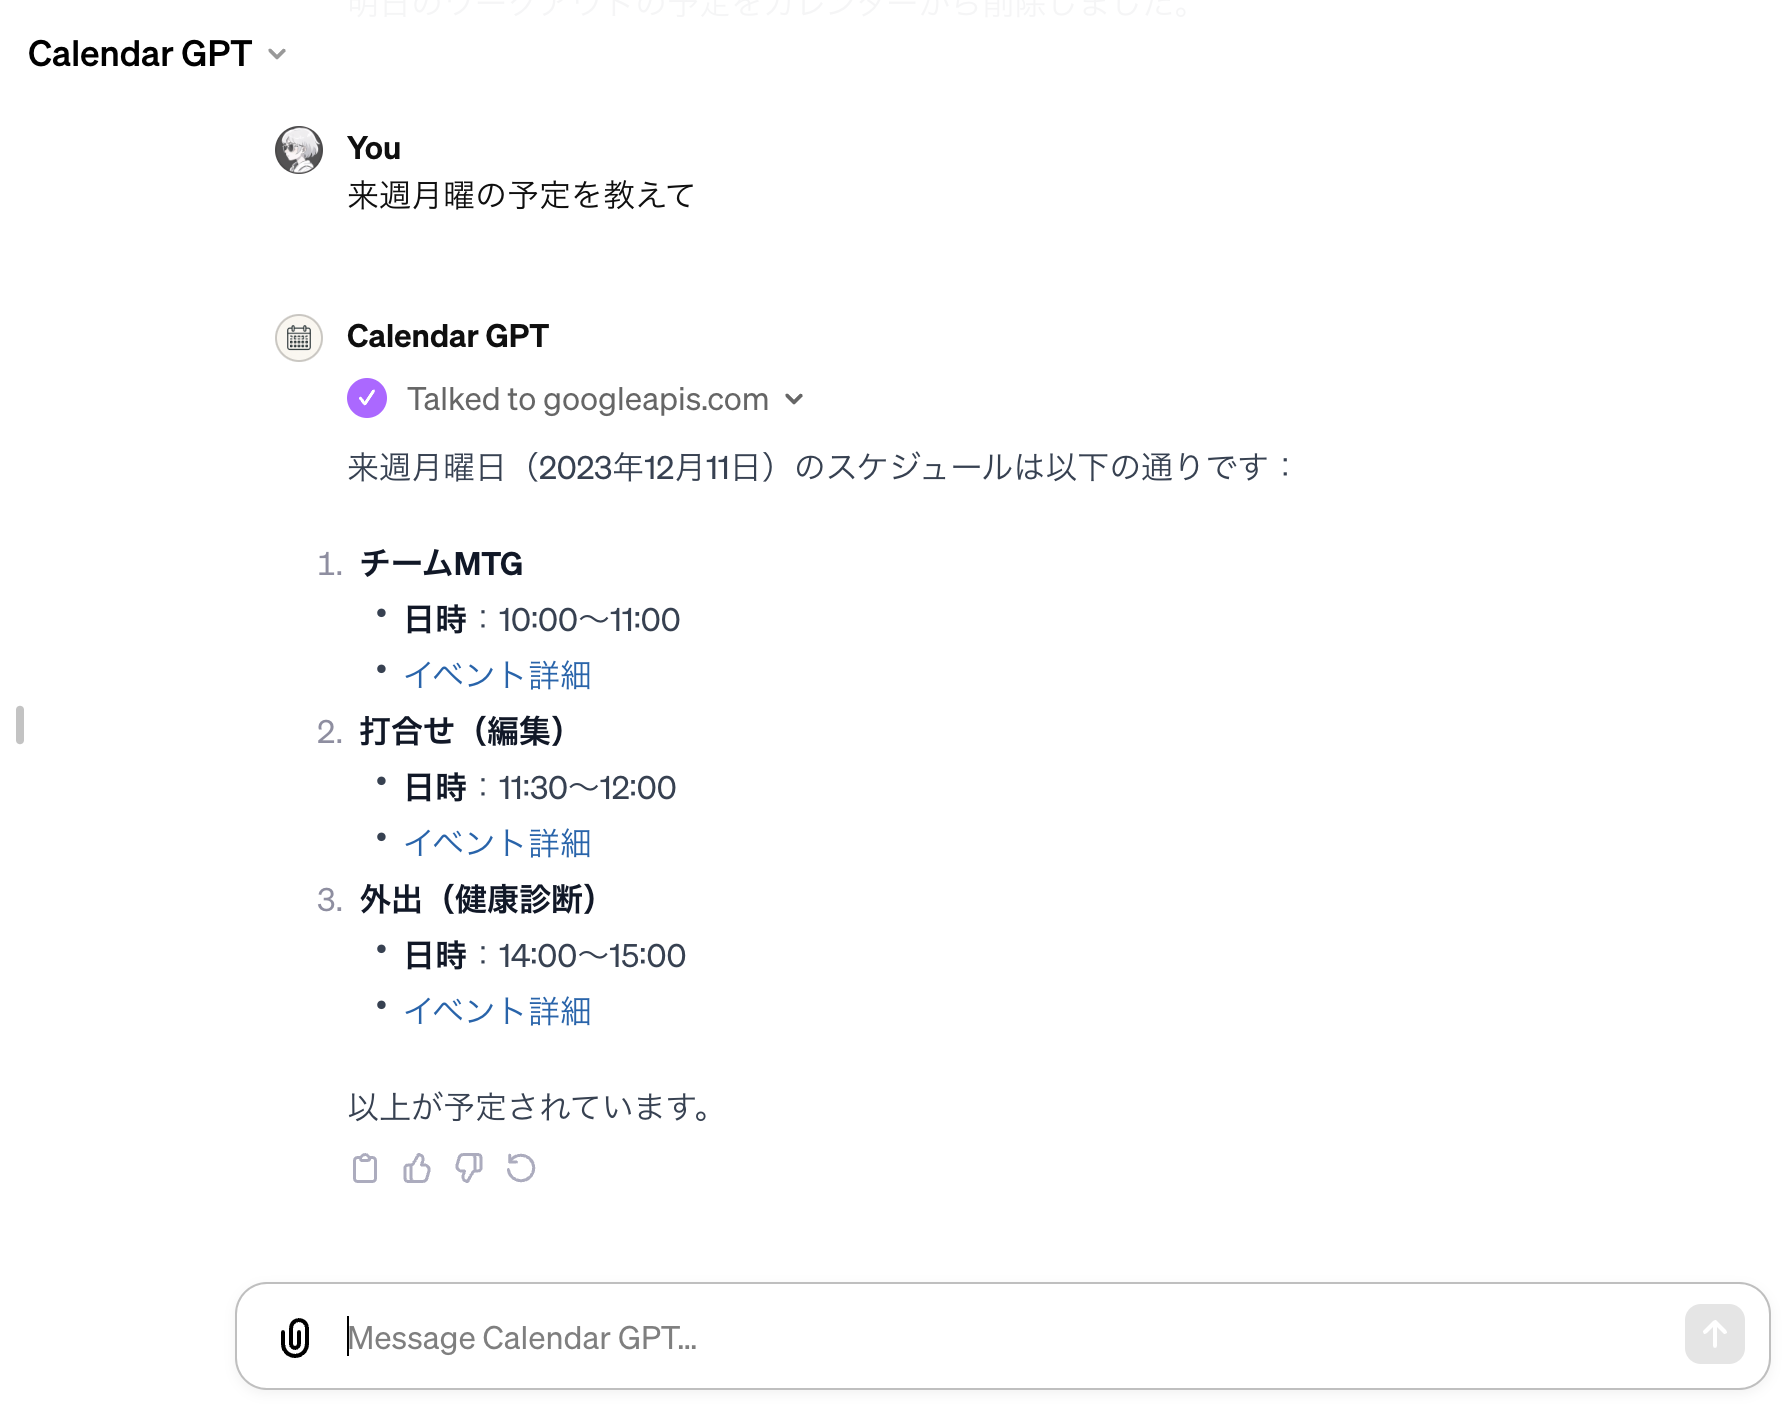Screen dimensions: 1786x1404
Task: Click the user profile avatar picture
Action: (299, 150)
